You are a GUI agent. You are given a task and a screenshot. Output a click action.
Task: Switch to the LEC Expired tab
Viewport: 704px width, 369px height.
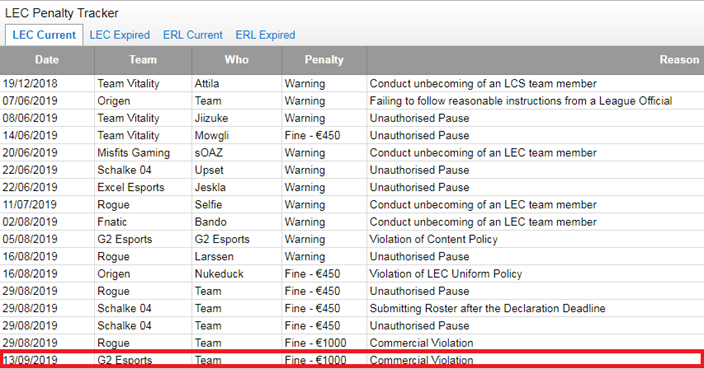pos(119,35)
